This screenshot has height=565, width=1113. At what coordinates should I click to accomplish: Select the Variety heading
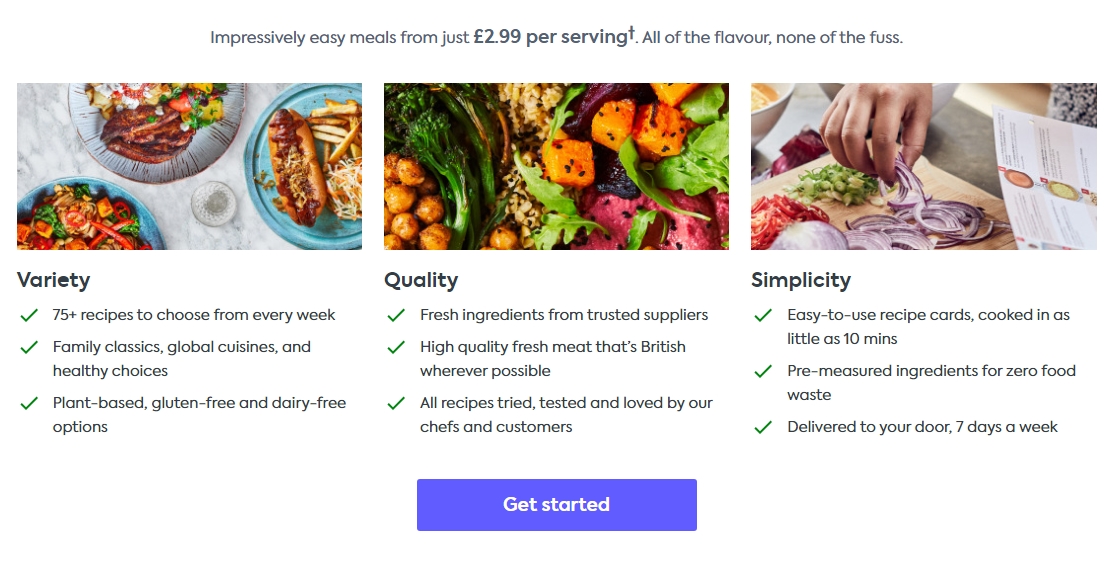pyautogui.click(x=54, y=280)
